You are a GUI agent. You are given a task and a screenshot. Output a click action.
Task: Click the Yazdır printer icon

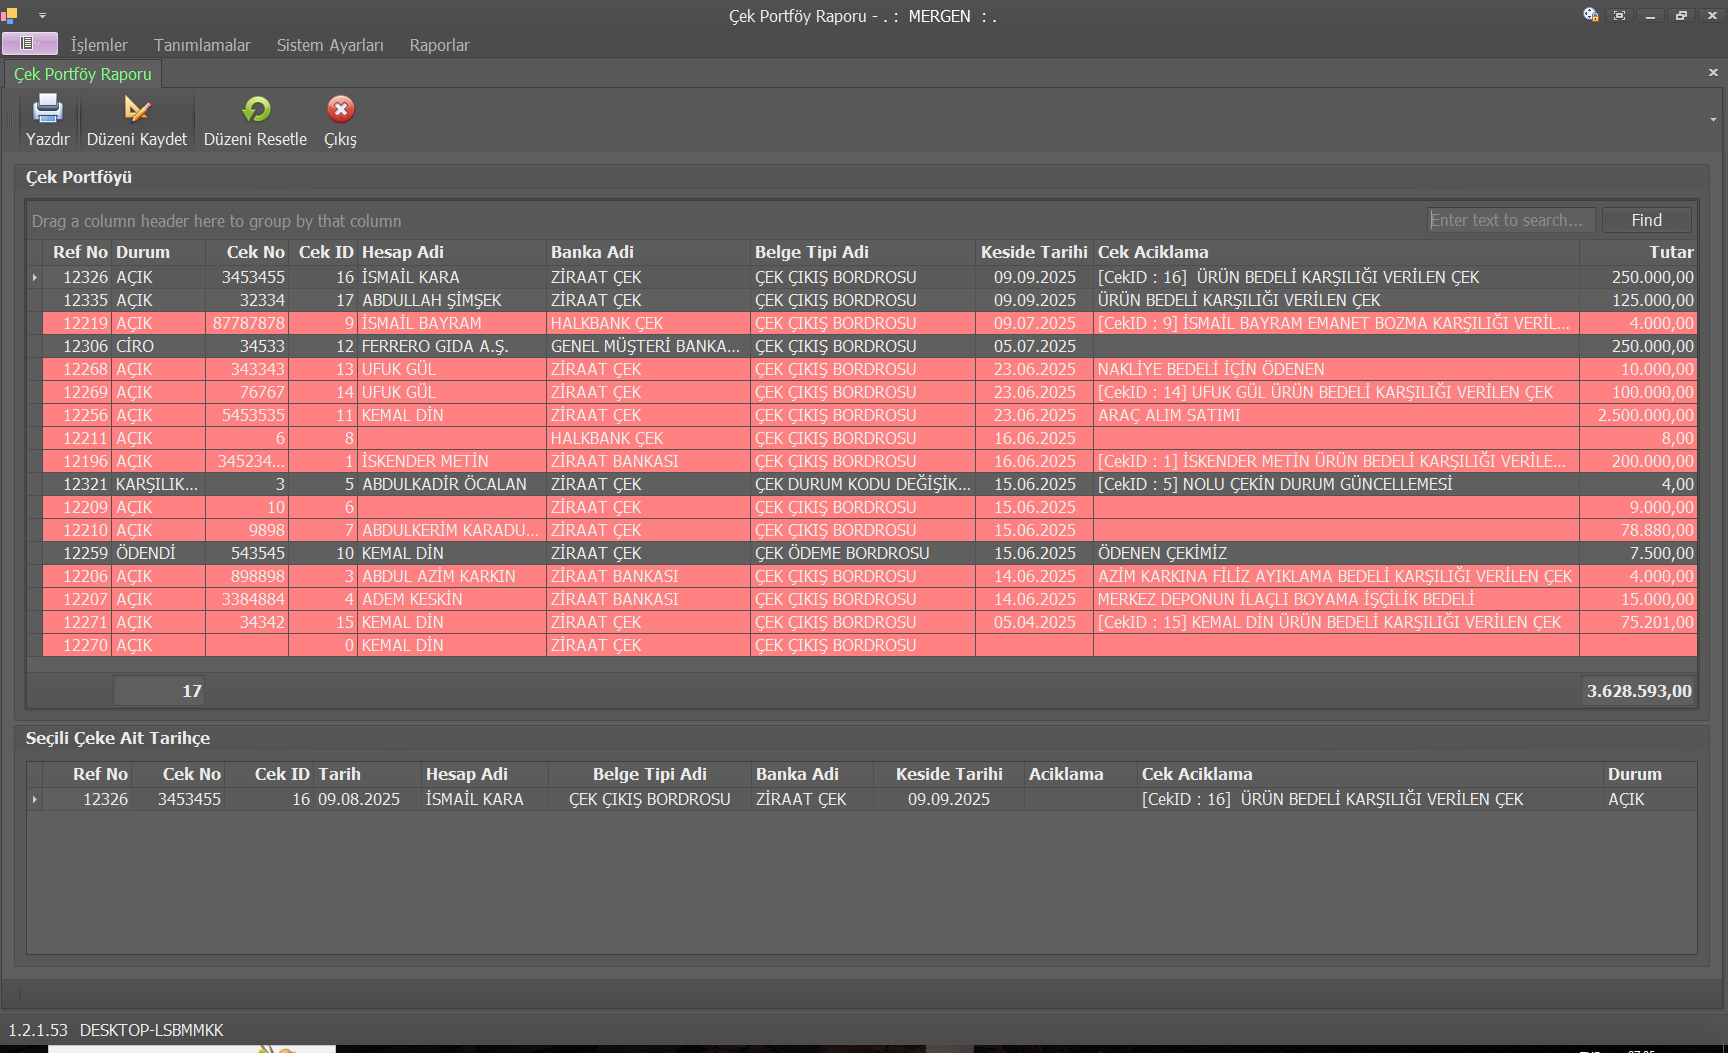[47, 109]
